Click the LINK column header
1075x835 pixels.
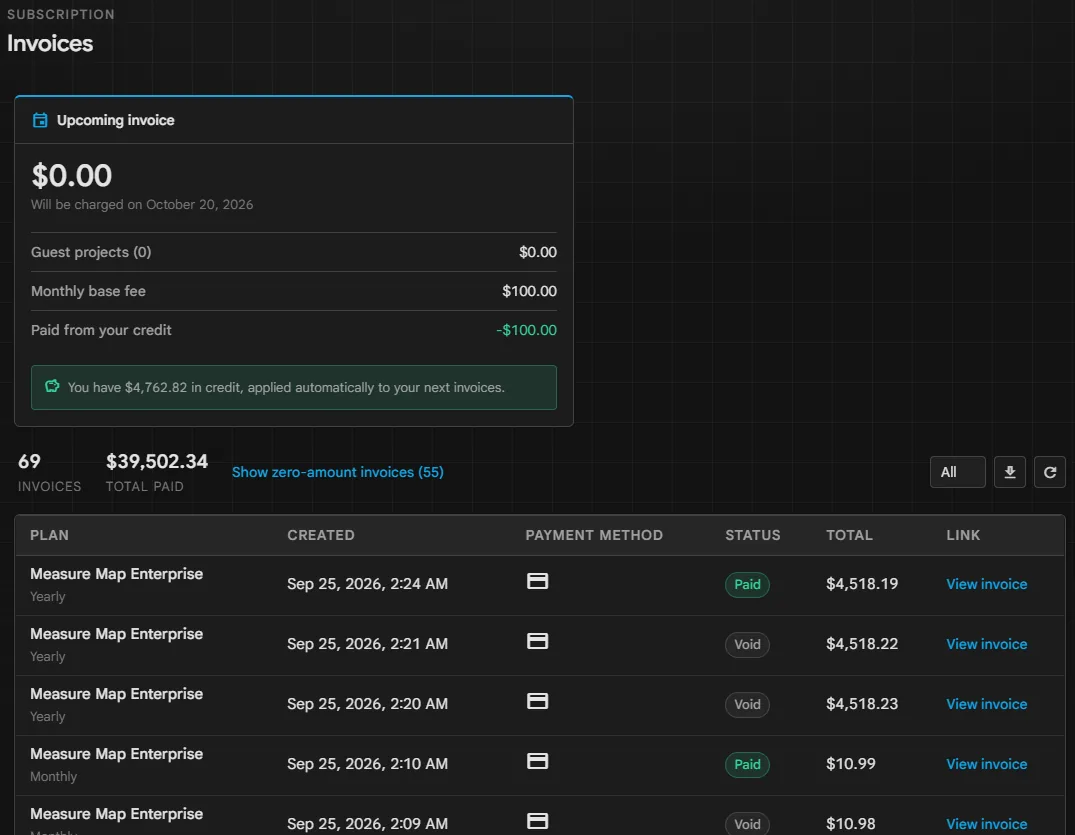click(x=963, y=535)
